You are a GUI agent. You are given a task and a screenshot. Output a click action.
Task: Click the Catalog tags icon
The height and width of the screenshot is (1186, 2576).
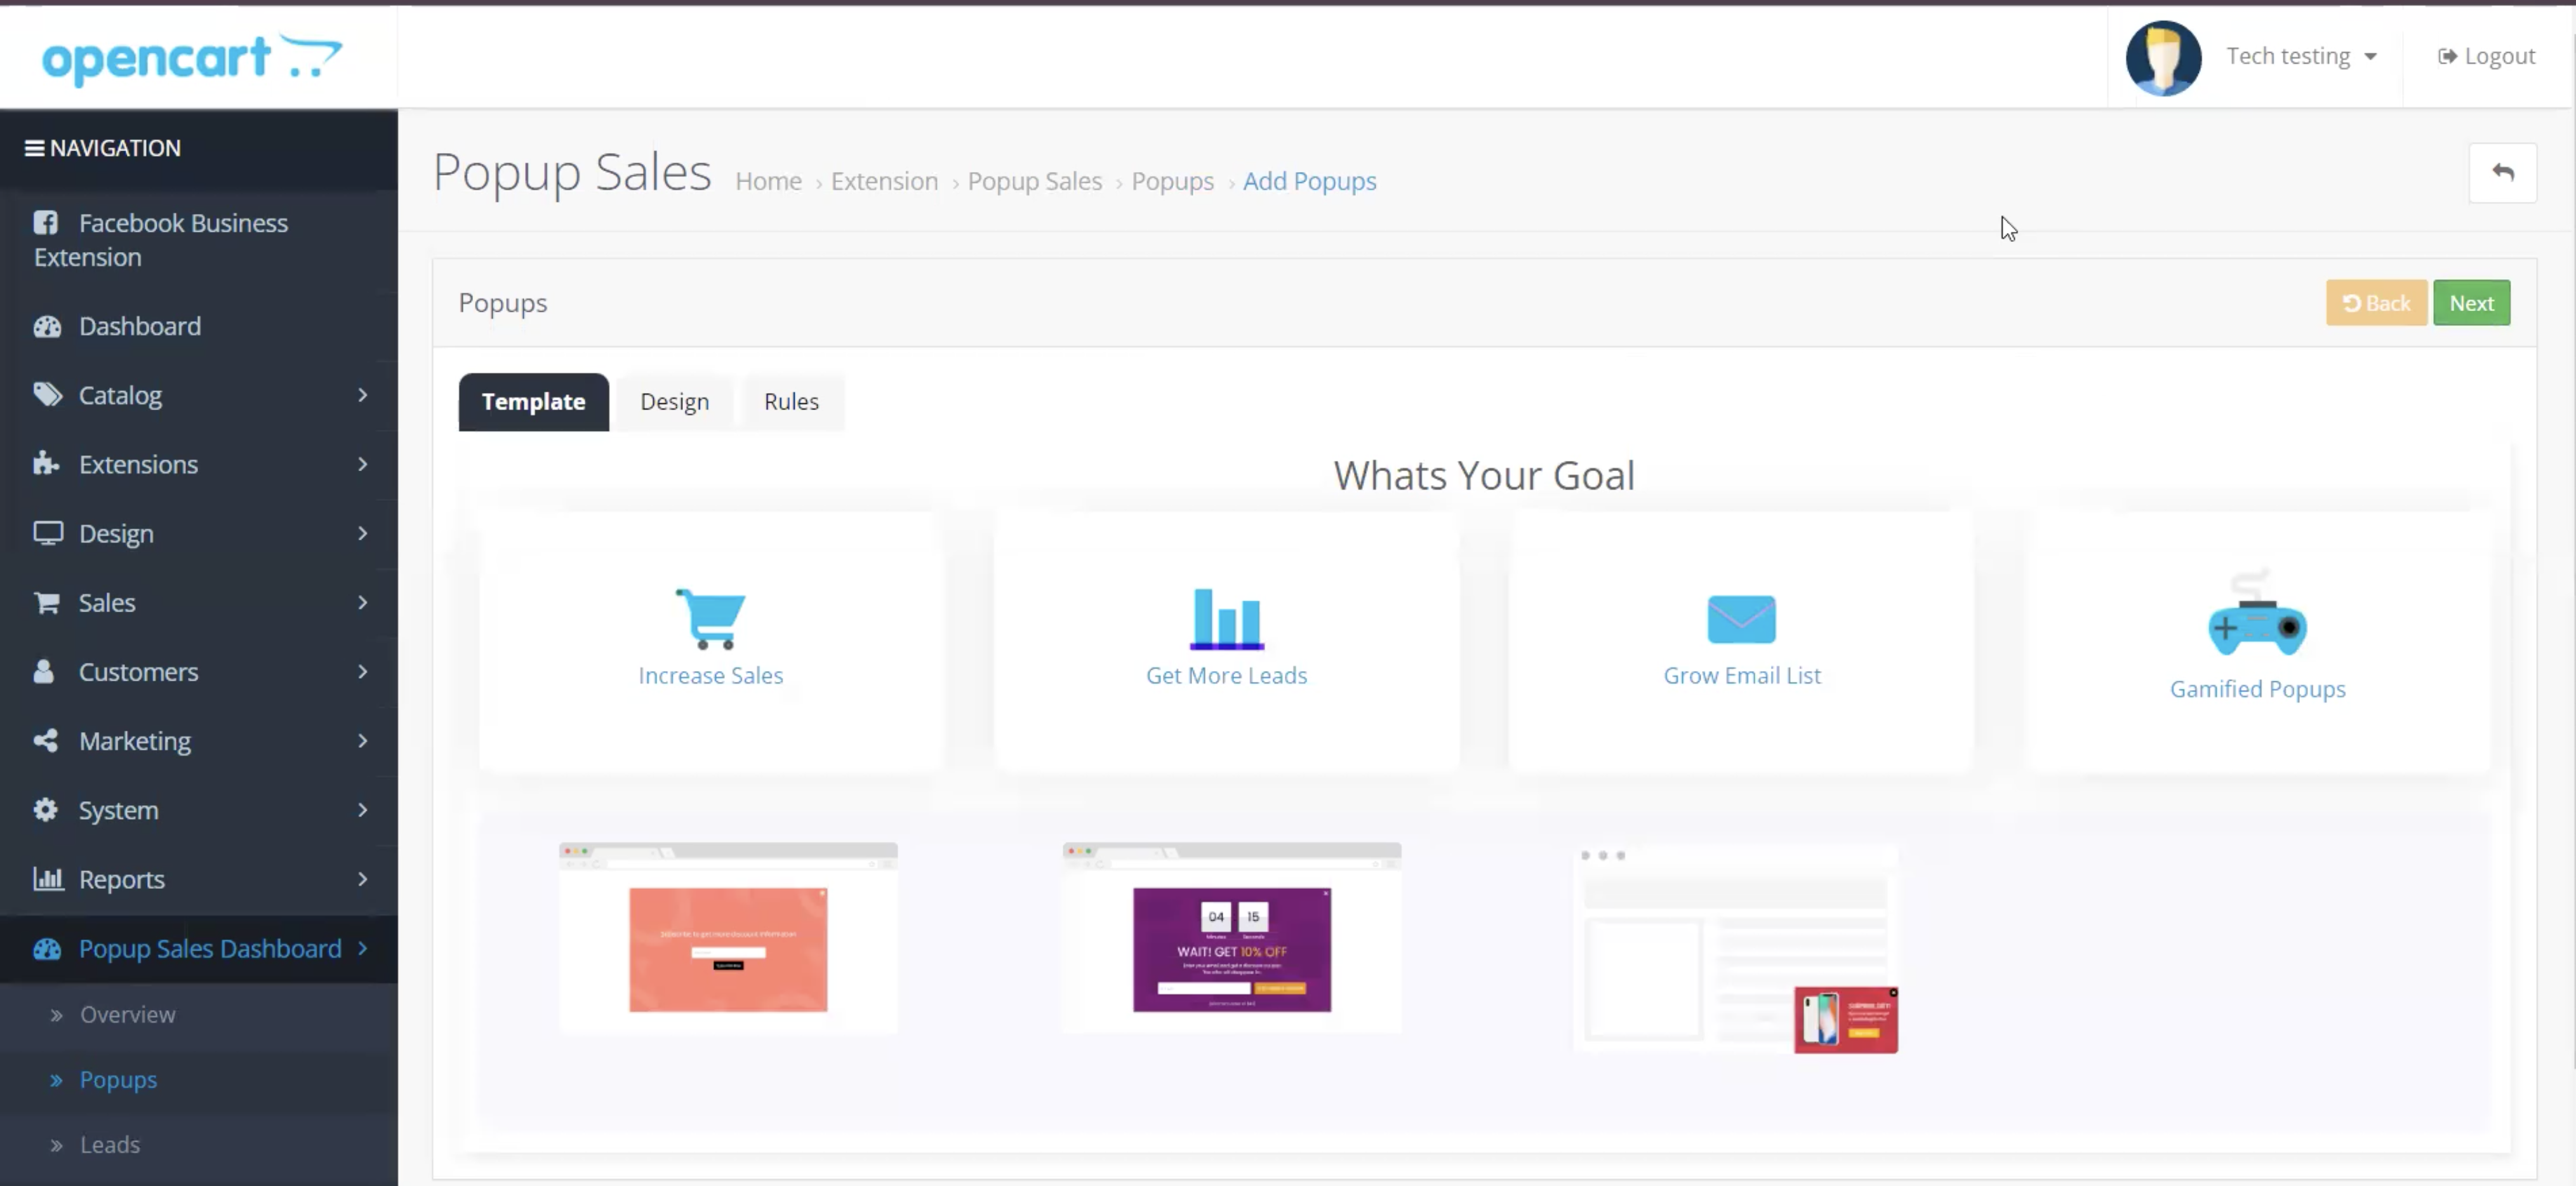[x=47, y=395]
